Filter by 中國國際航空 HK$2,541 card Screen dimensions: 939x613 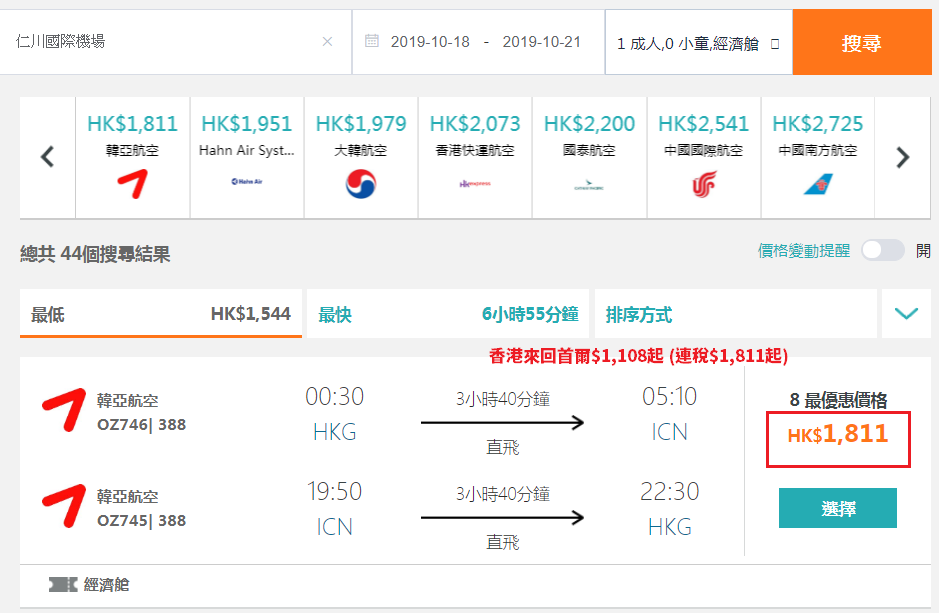704,157
